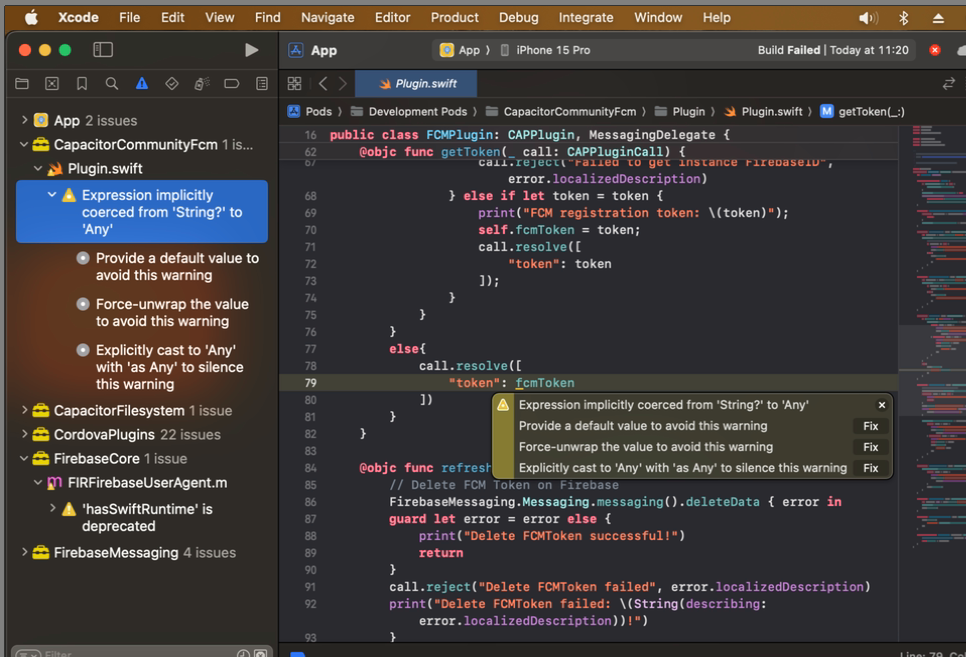Show the Issue navigator
Viewport: 966px width, 657px height.
142,83
